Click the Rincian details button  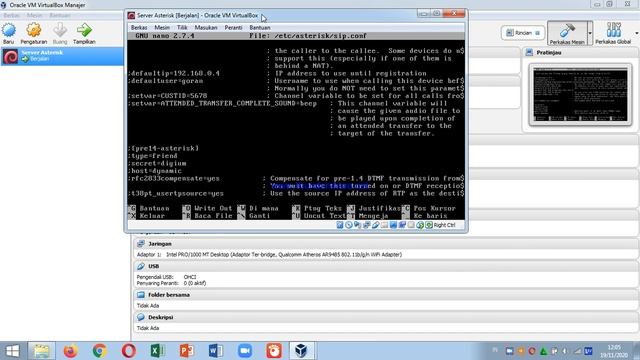point(522,33)
